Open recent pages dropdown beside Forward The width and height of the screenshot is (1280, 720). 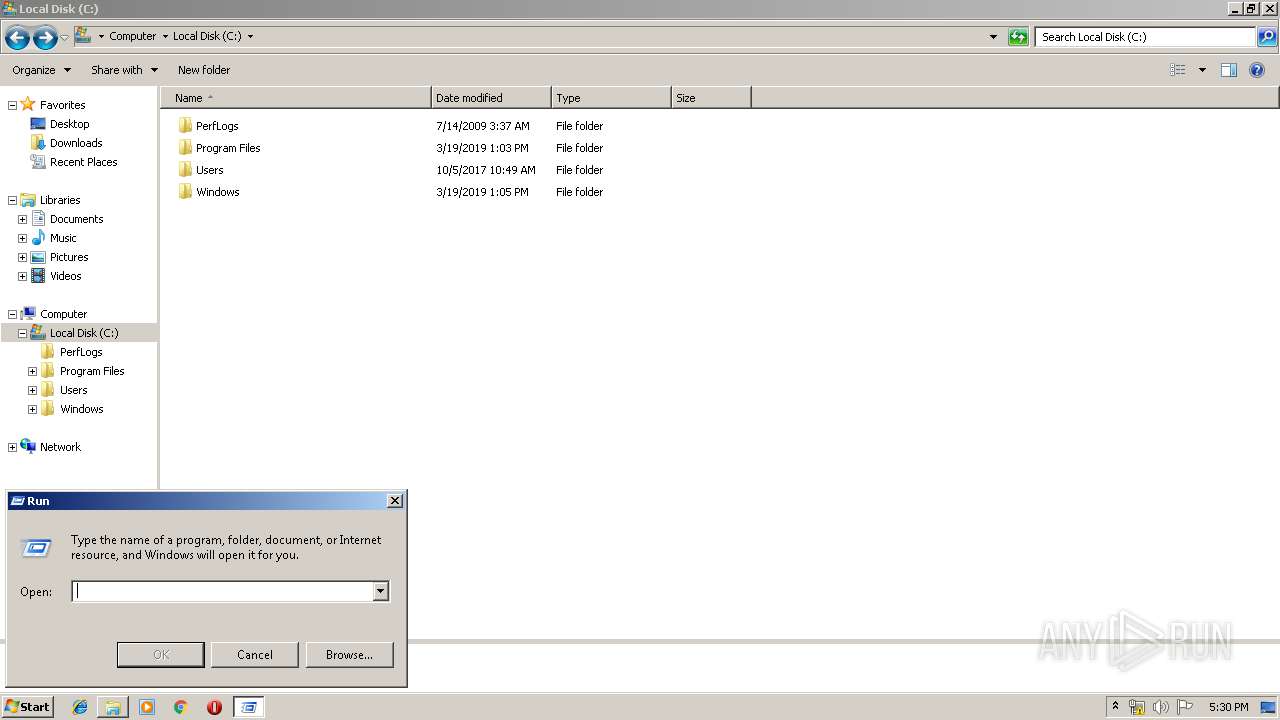[x=64, y=38]
